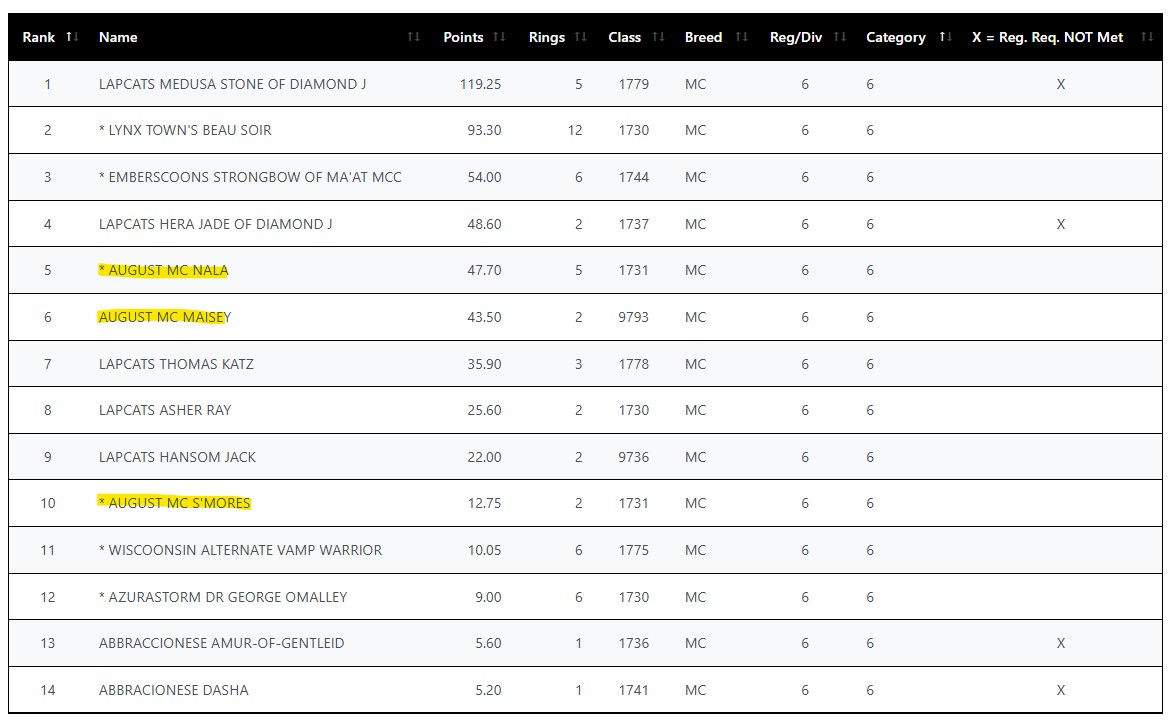
Task: Select ABBRACIONESE DASHA in the last row
Action: (173, 690)
